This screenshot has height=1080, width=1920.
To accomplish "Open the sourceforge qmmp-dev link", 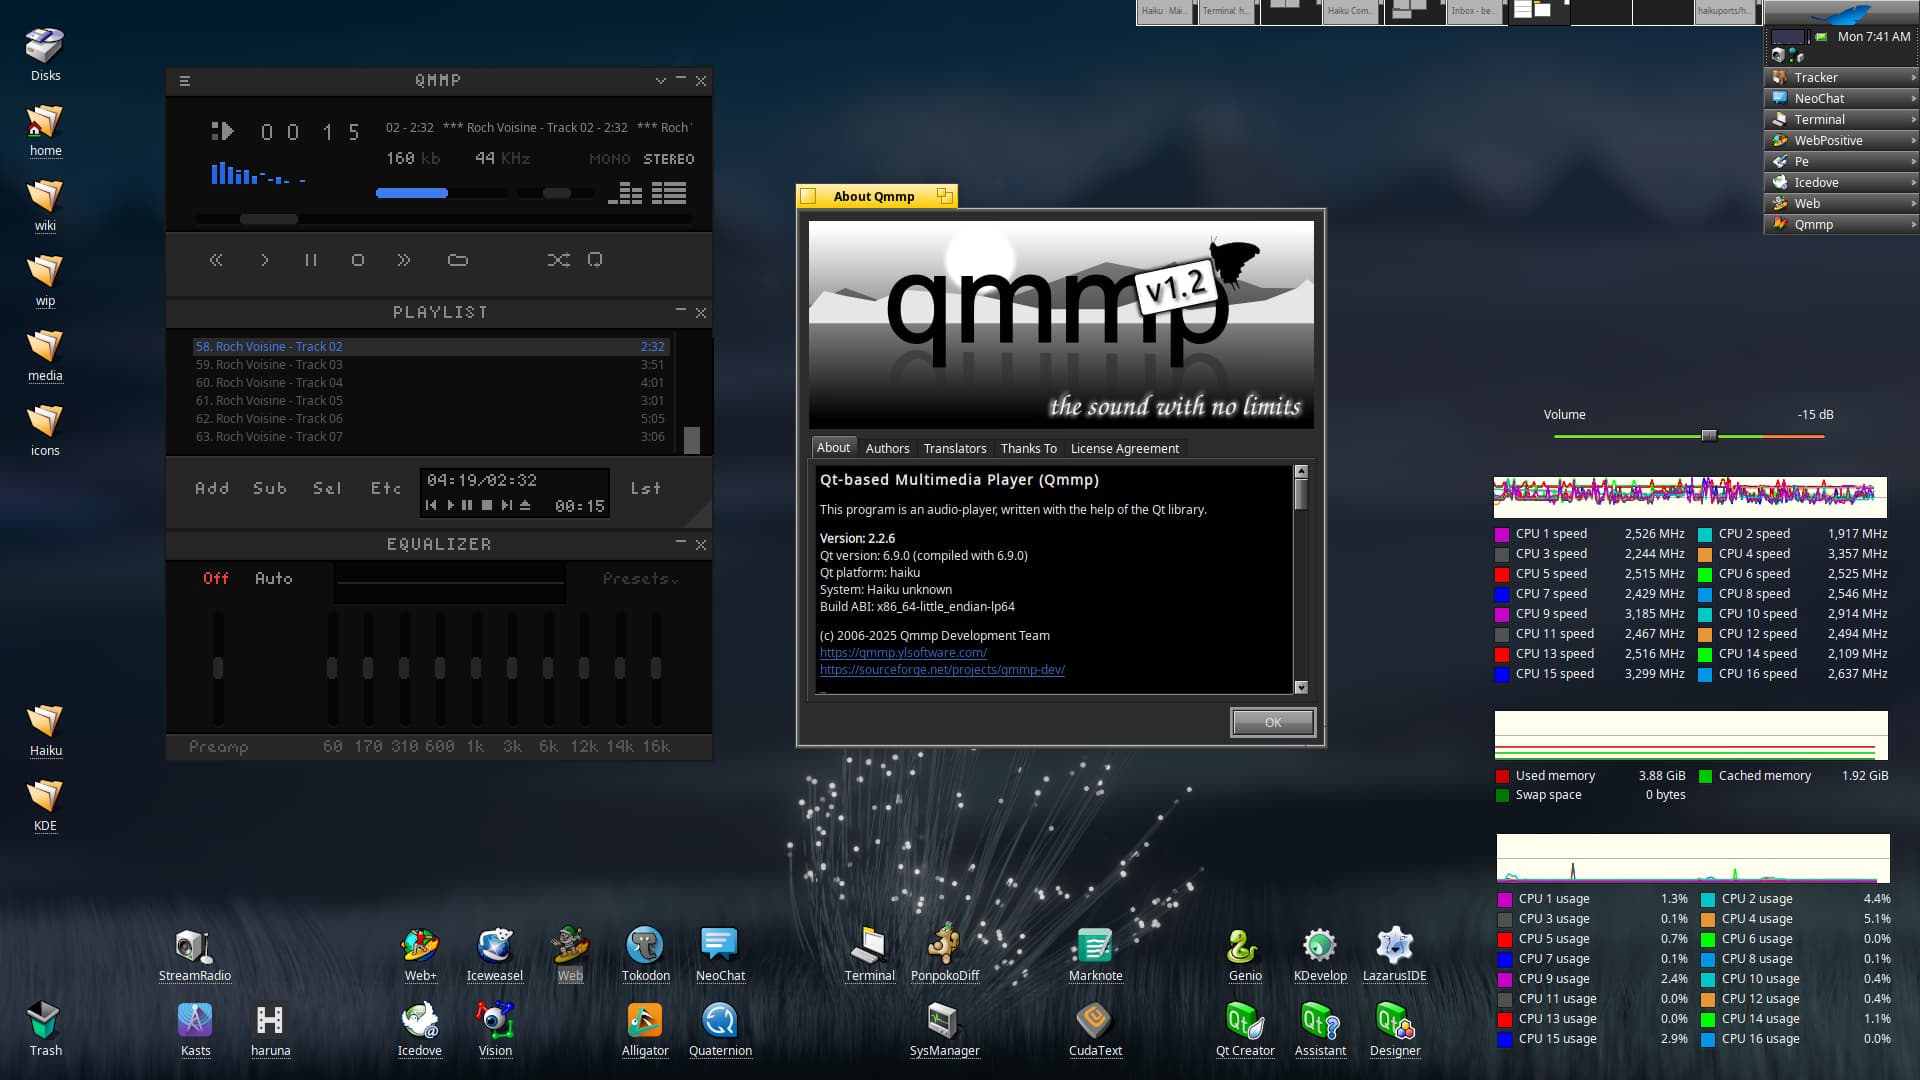I will (942, 670).
